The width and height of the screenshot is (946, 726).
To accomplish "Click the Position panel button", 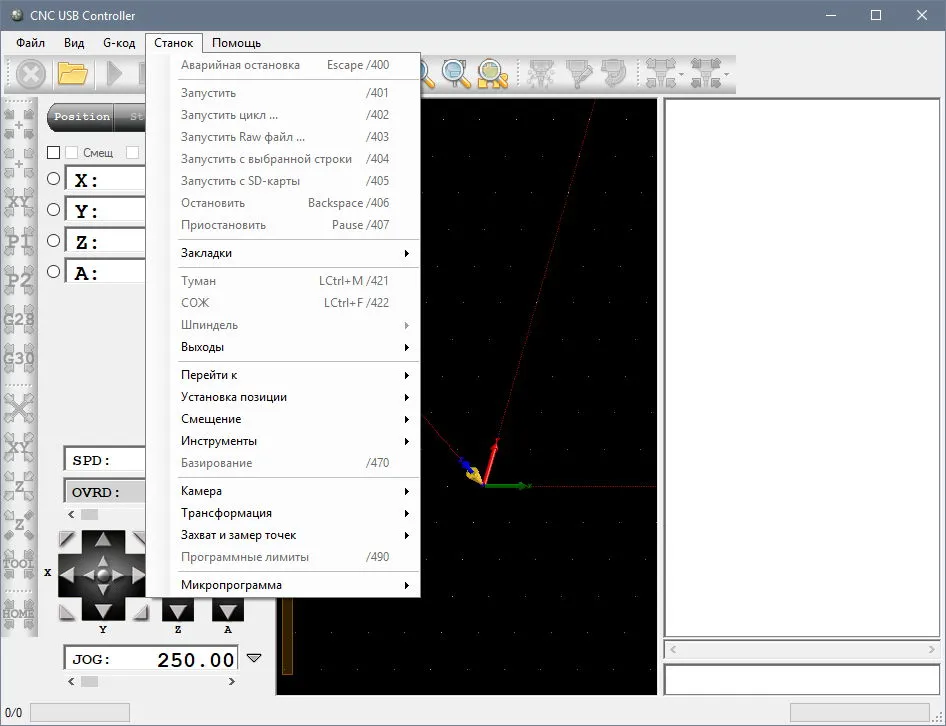I will coord(81,116).
